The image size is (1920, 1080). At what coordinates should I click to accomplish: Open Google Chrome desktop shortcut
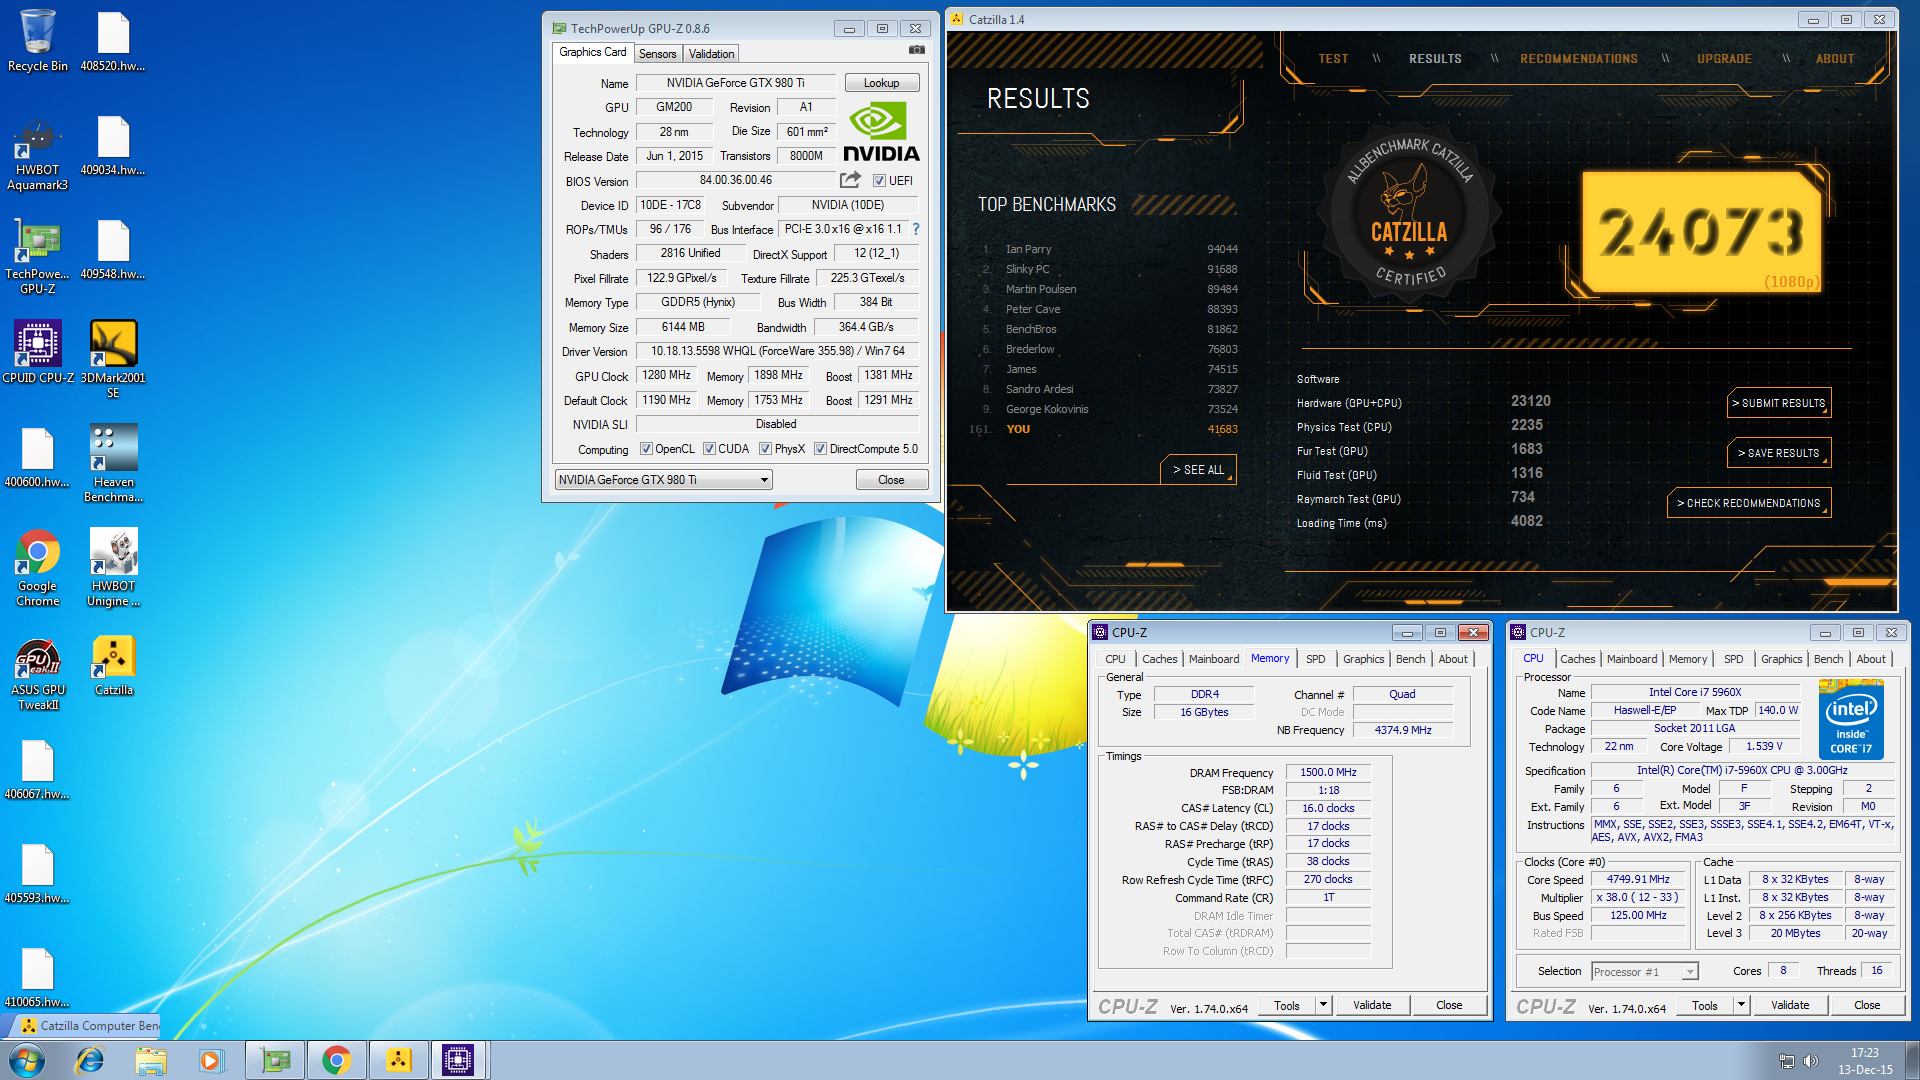(x=38, y=568)
